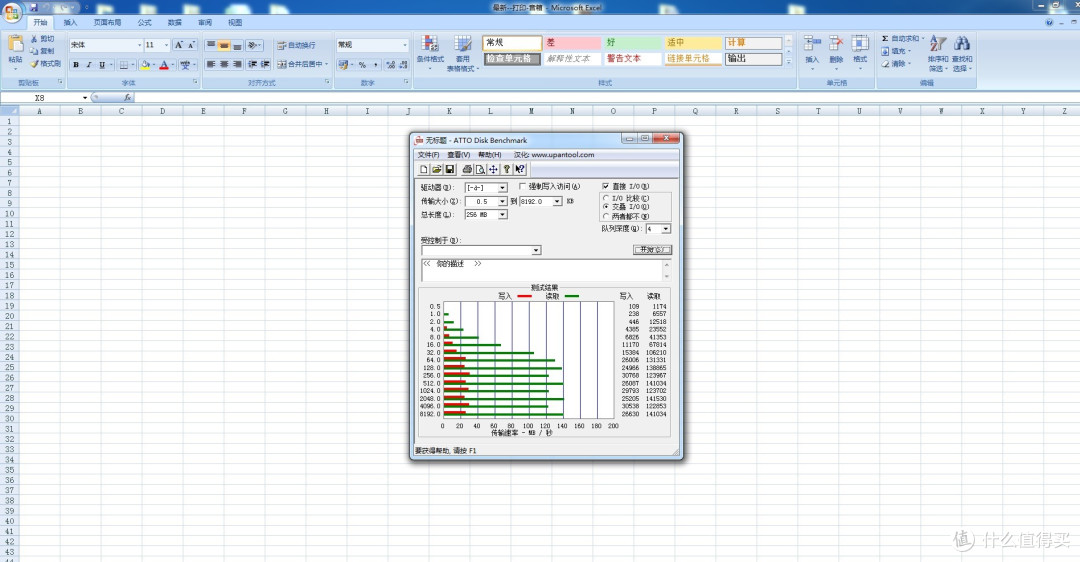The image size is (1080, 562).
Task: Apply the Warning Text (警告文本) cell style
Action: [x=633, y=59]
